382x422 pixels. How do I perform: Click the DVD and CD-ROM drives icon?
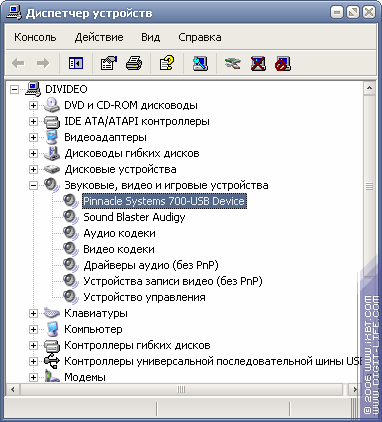[x=52, y=105]
